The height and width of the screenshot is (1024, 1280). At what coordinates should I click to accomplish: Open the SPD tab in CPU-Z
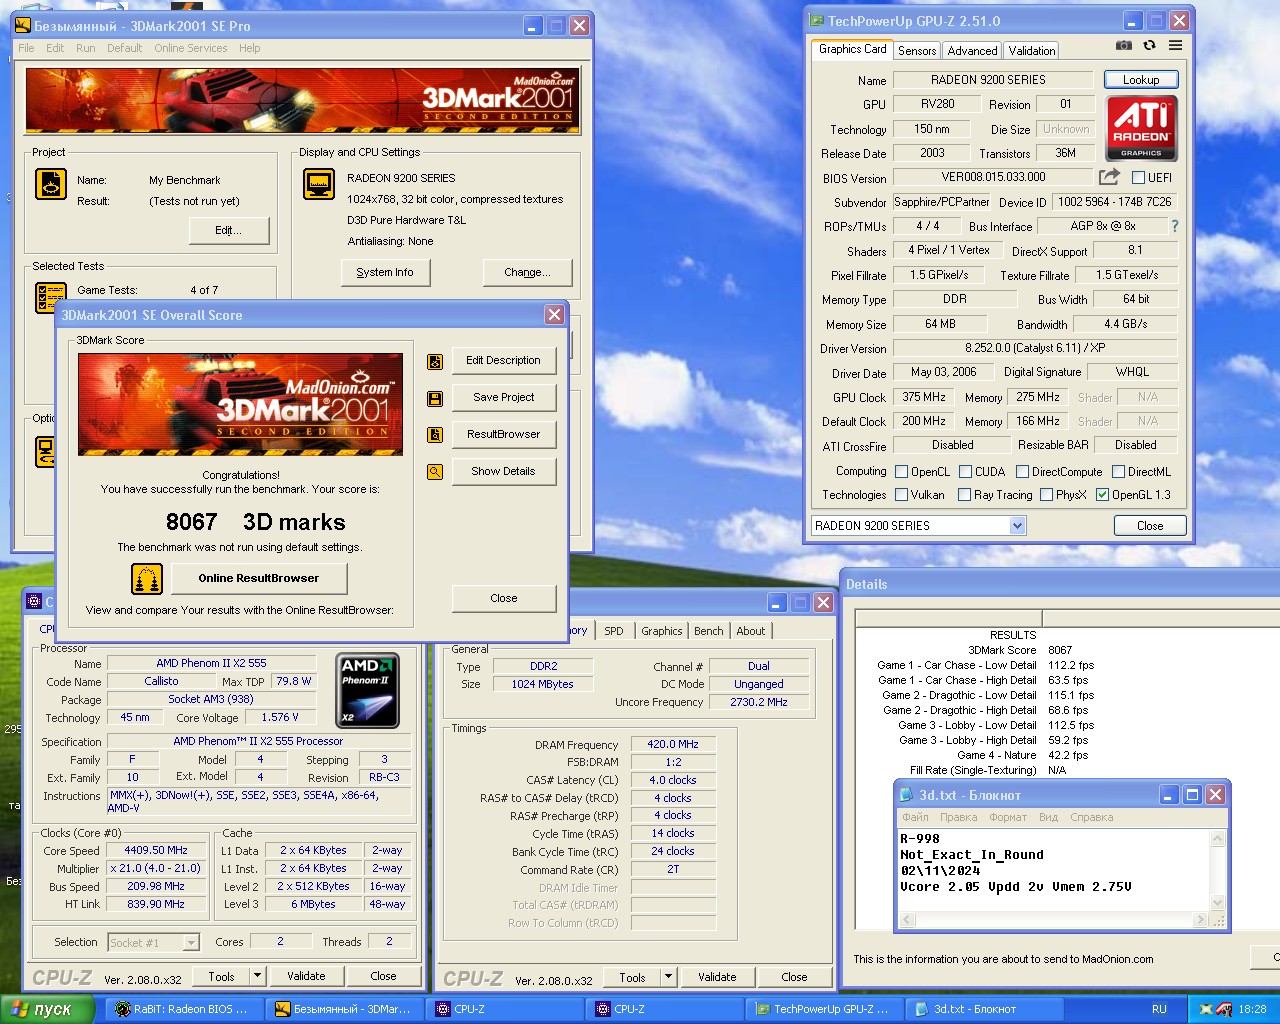614,631
